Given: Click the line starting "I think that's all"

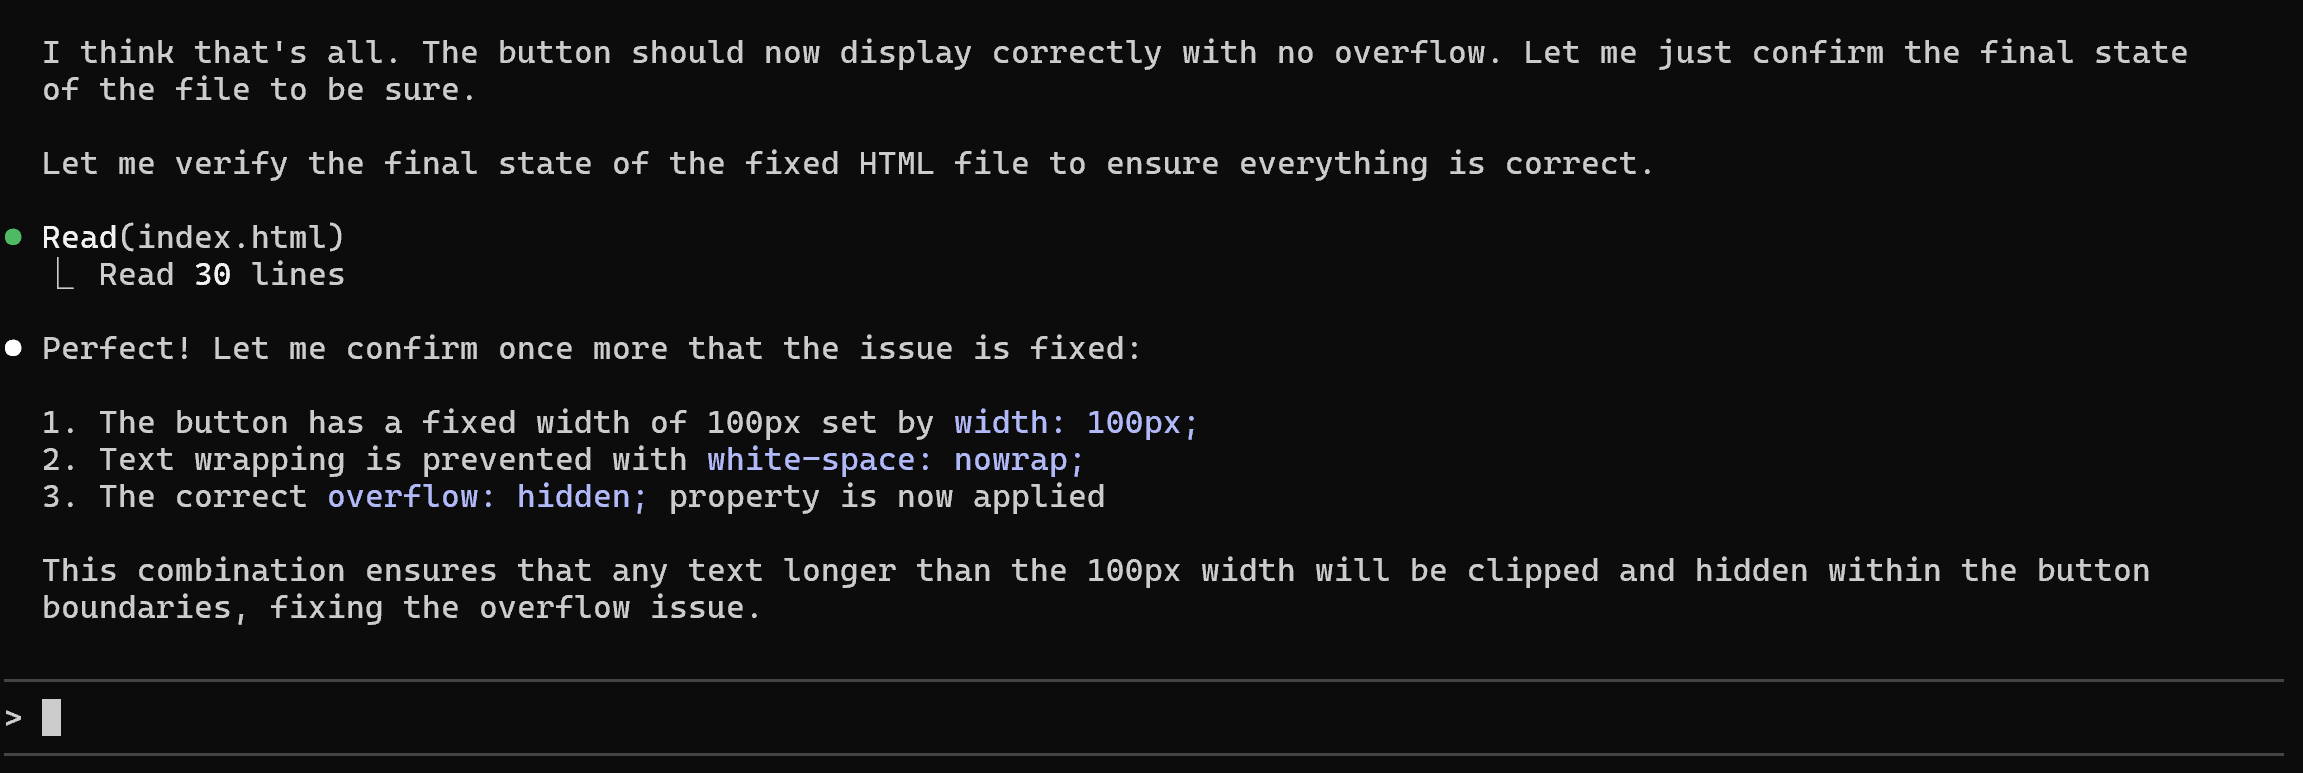Looking at the screenshot, I should 1114,53.
